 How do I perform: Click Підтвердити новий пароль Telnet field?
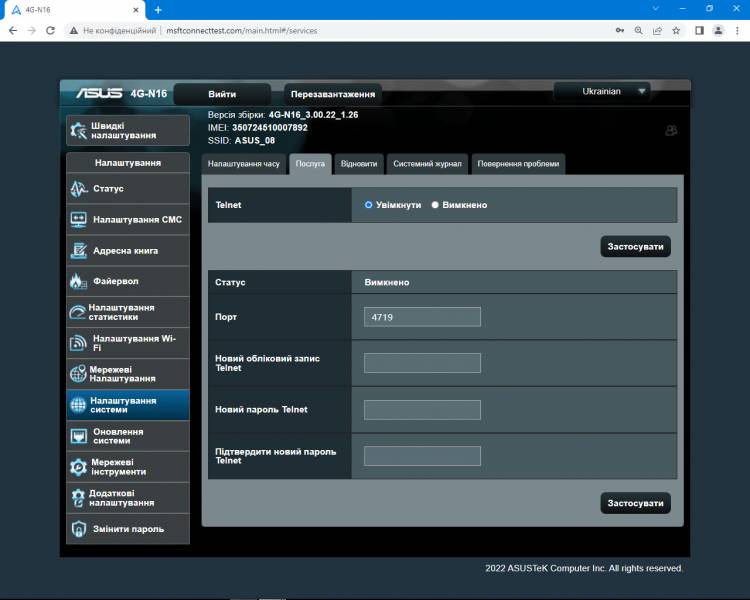tap(422, 456)
